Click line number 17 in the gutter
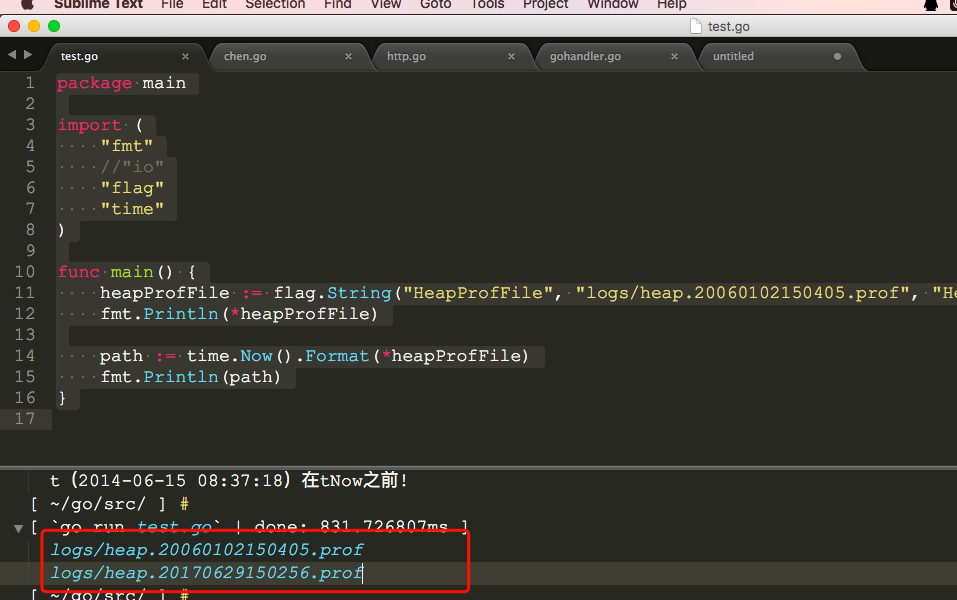The image size is (957, 600). coord(25,419)
